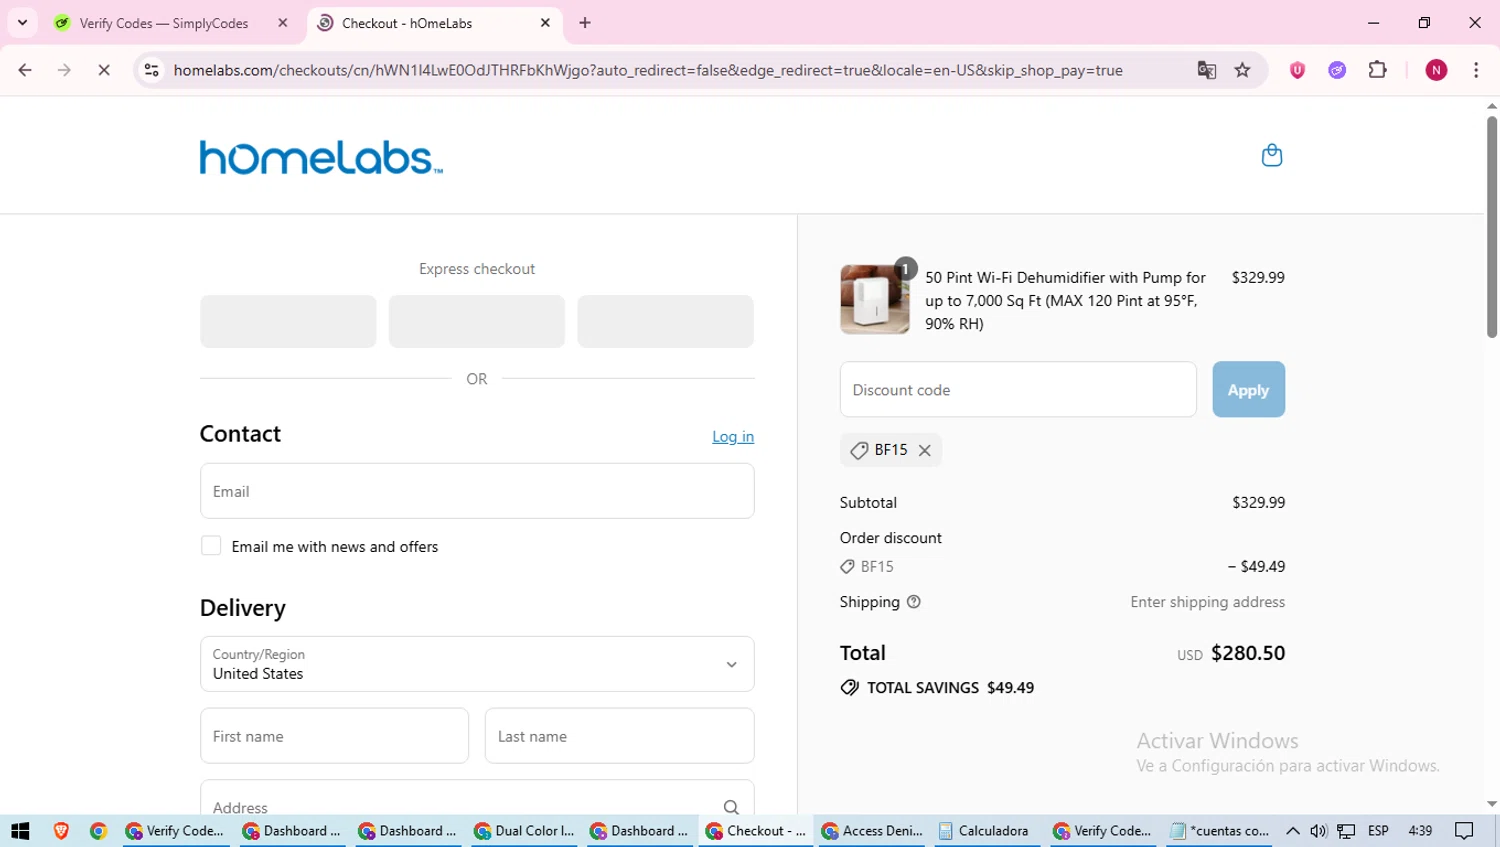Open the shopping bag cart icon

(1271, 155)
